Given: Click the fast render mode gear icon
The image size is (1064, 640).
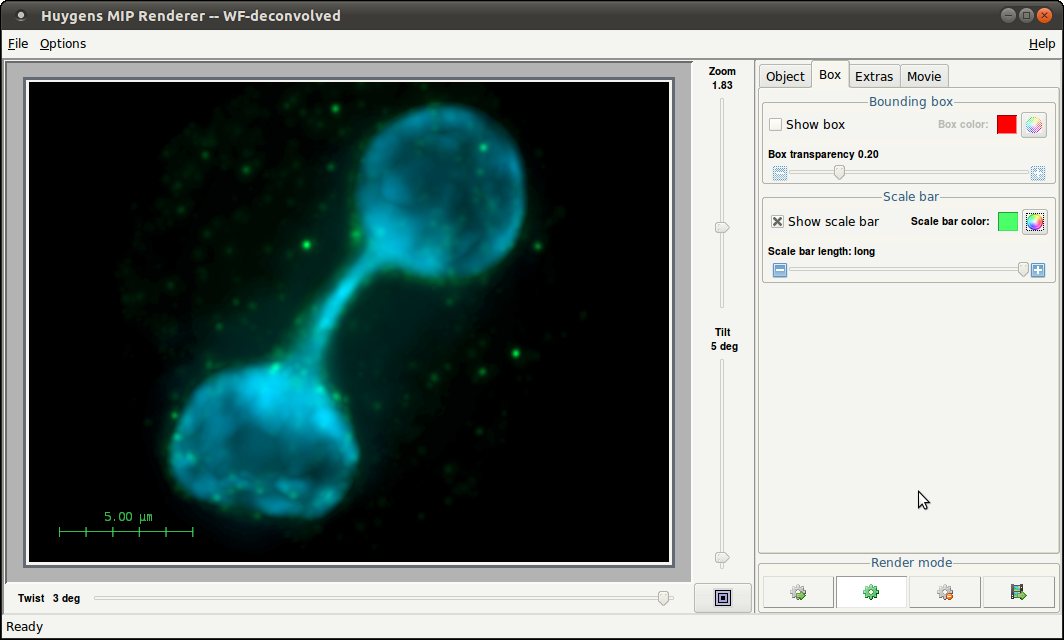Looking at the screenshot, I should point(798,592).
